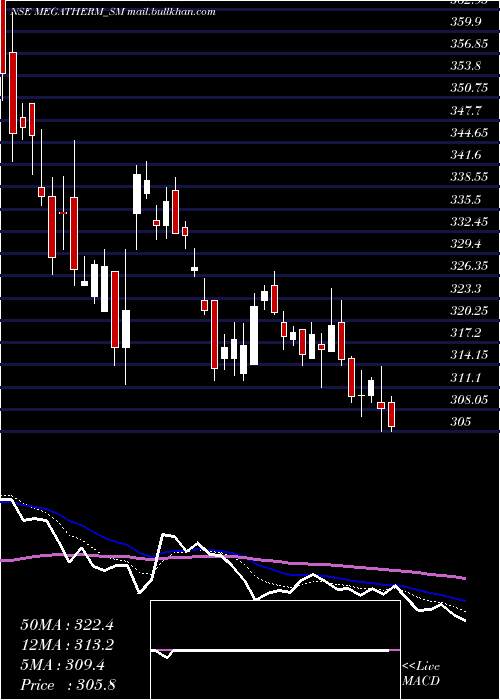Select the 305 price axis label
This screenshot has width=500, height=700.
pyautogui.click(x=461, y=421)
